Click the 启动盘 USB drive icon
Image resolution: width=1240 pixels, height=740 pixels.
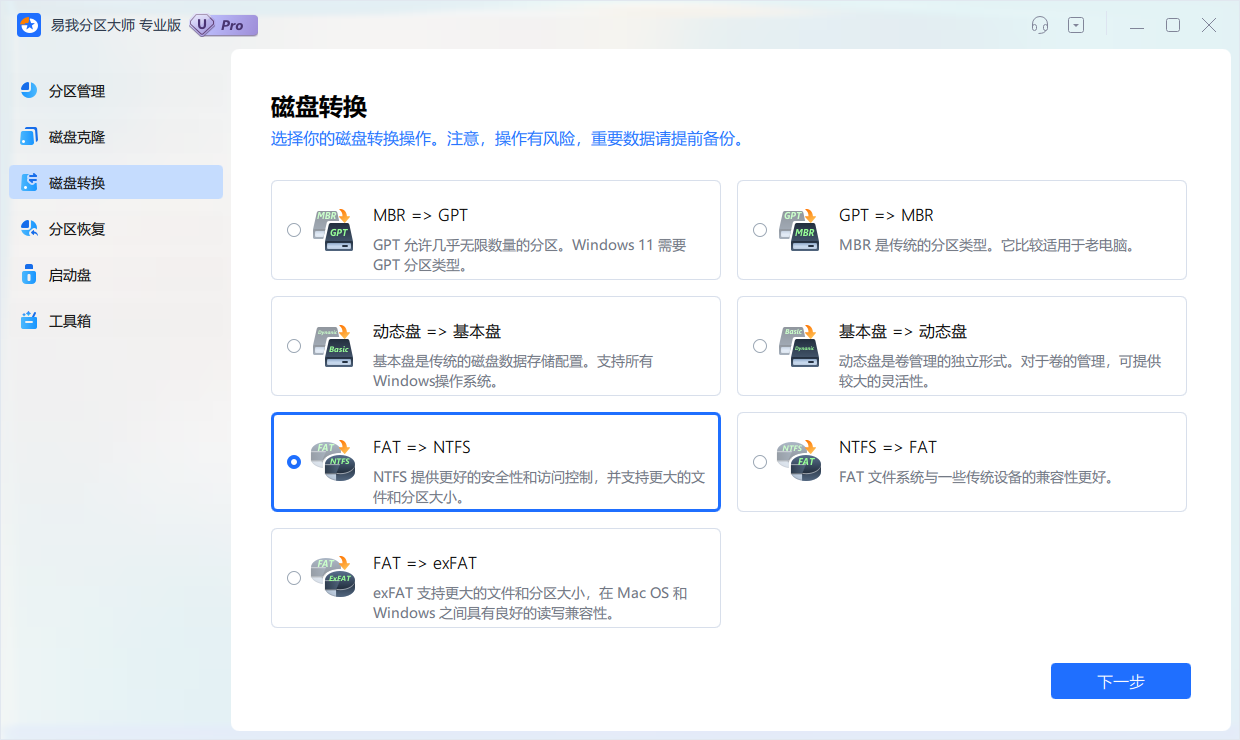[29, 275]
